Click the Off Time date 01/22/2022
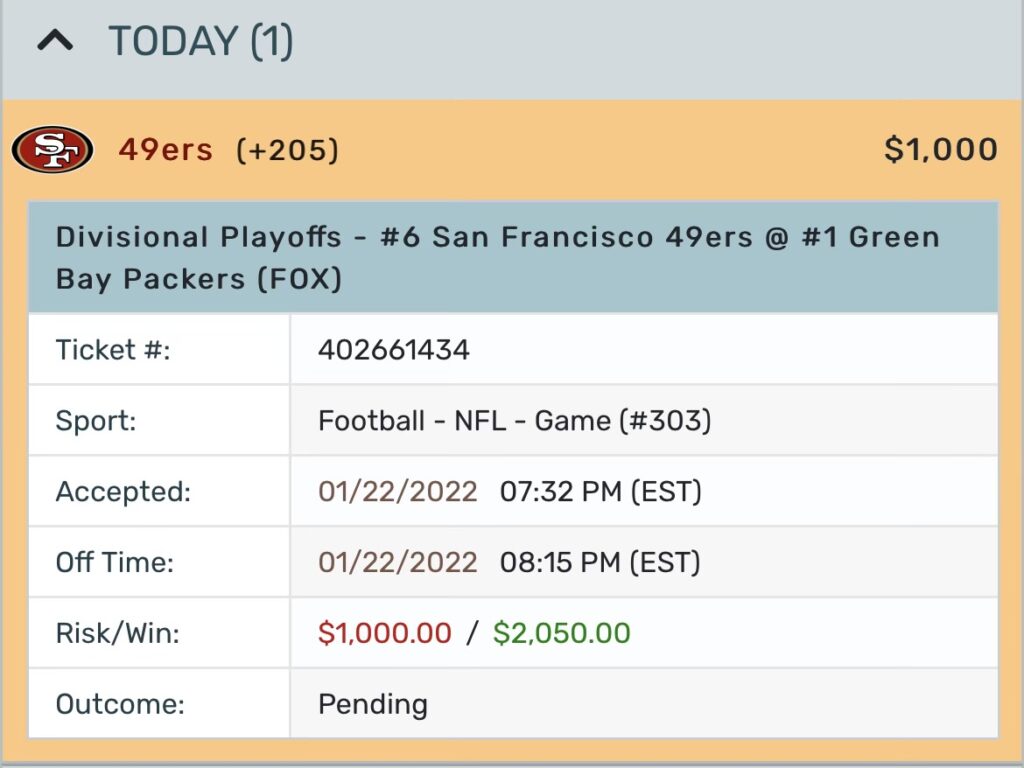The width and height of the screenshot is (1024, 768). point(398,563)
